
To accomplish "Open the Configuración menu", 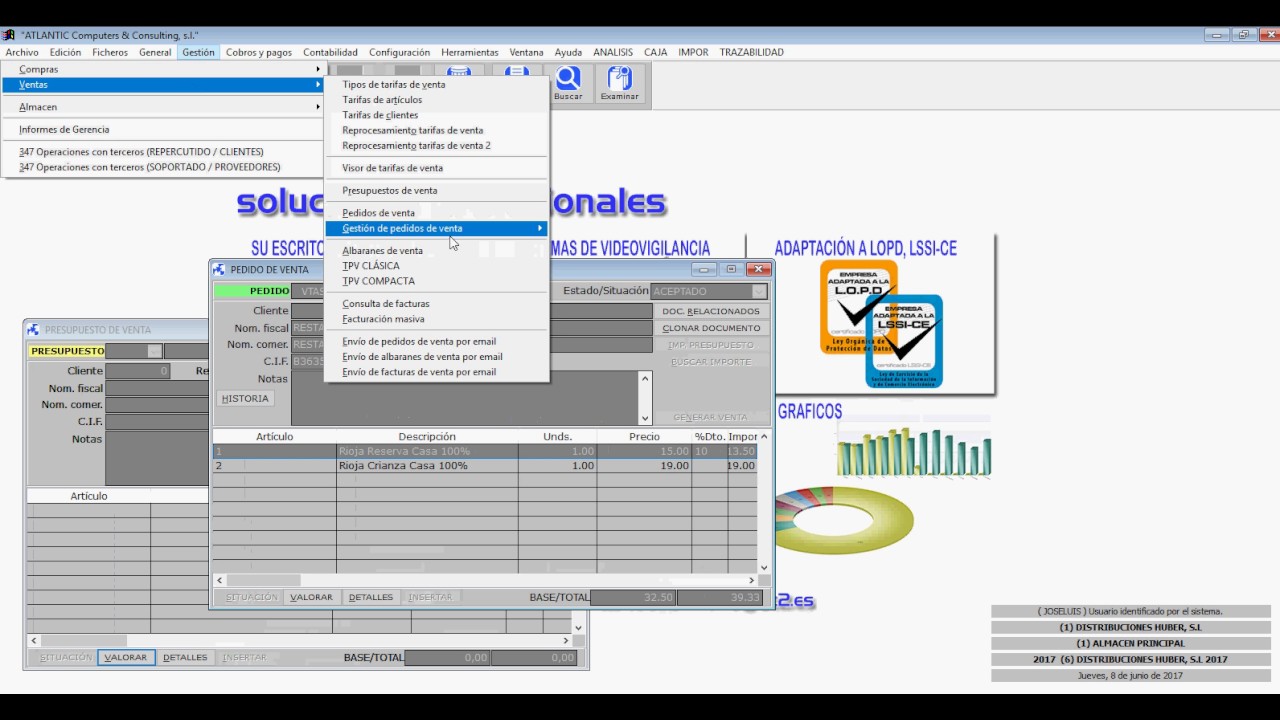I will [x=399, y=52].
